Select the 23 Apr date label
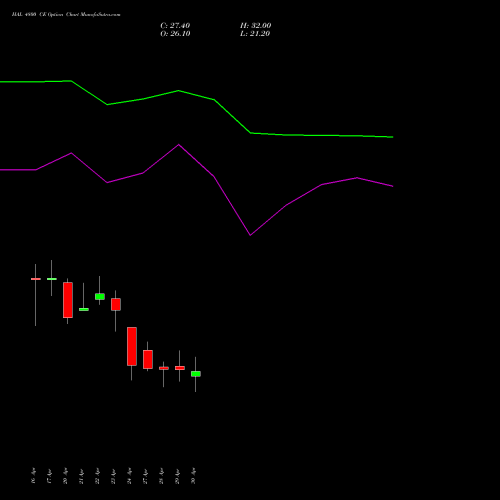This screenshot has height=500, width=500. pos(113,476)
